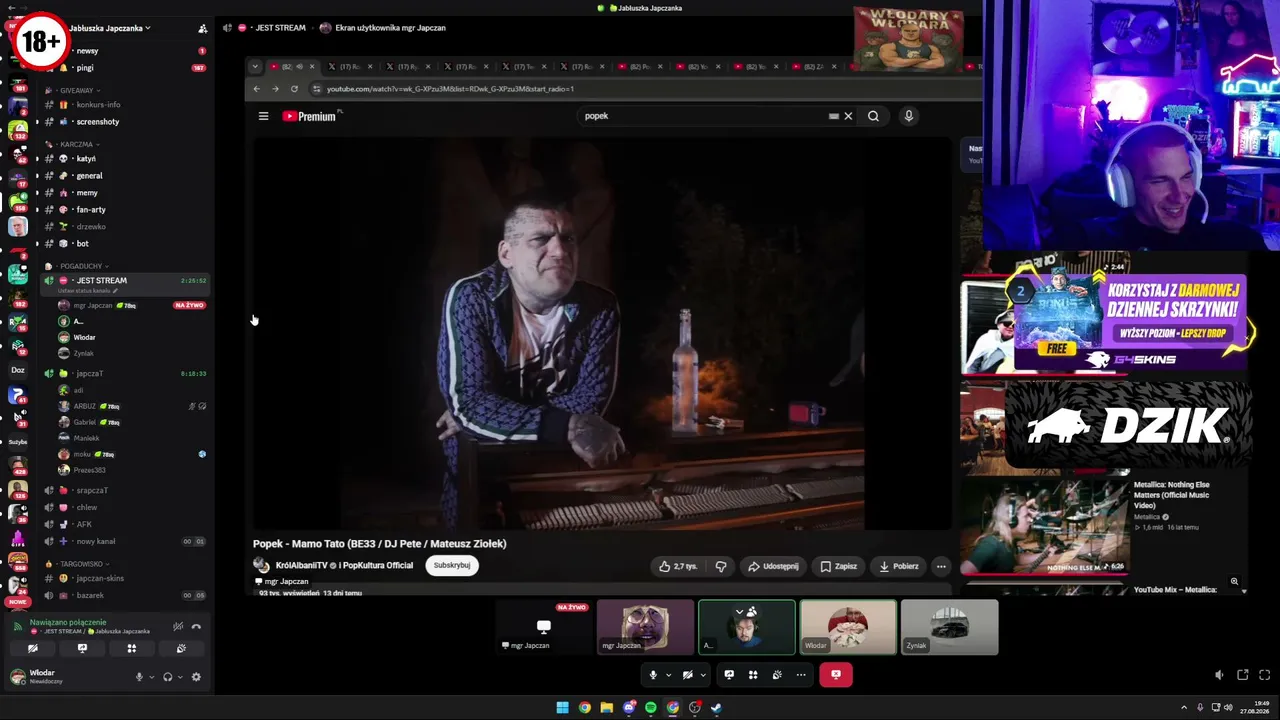Pop out the stream window
The width and height of the screenshot is (1280, 720).
pos(1243,675)
